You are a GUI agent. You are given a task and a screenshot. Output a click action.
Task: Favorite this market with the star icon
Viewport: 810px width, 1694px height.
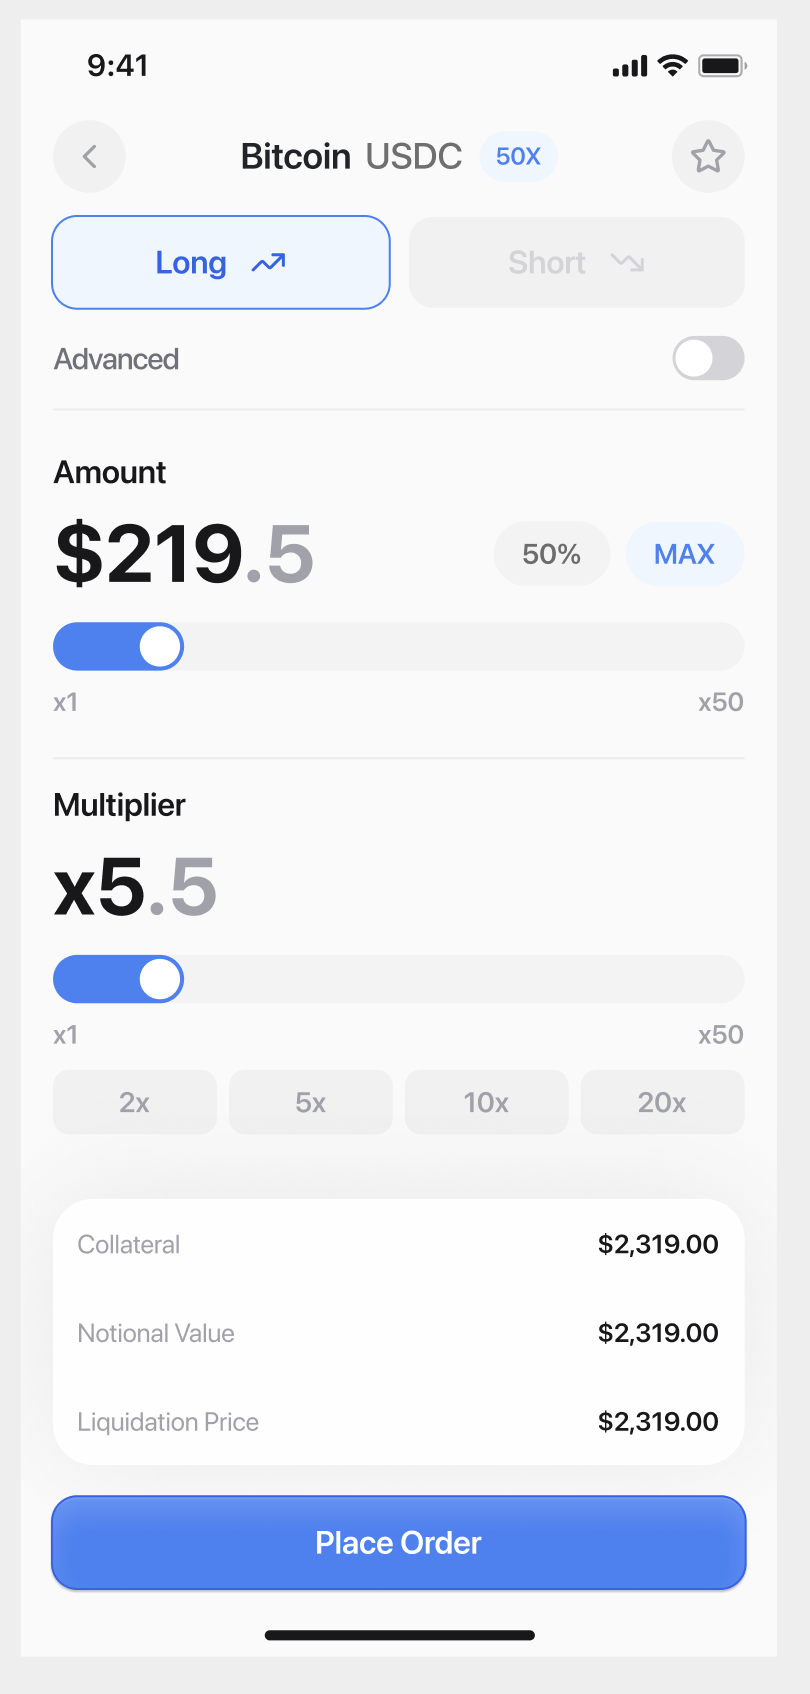[708, 156]
